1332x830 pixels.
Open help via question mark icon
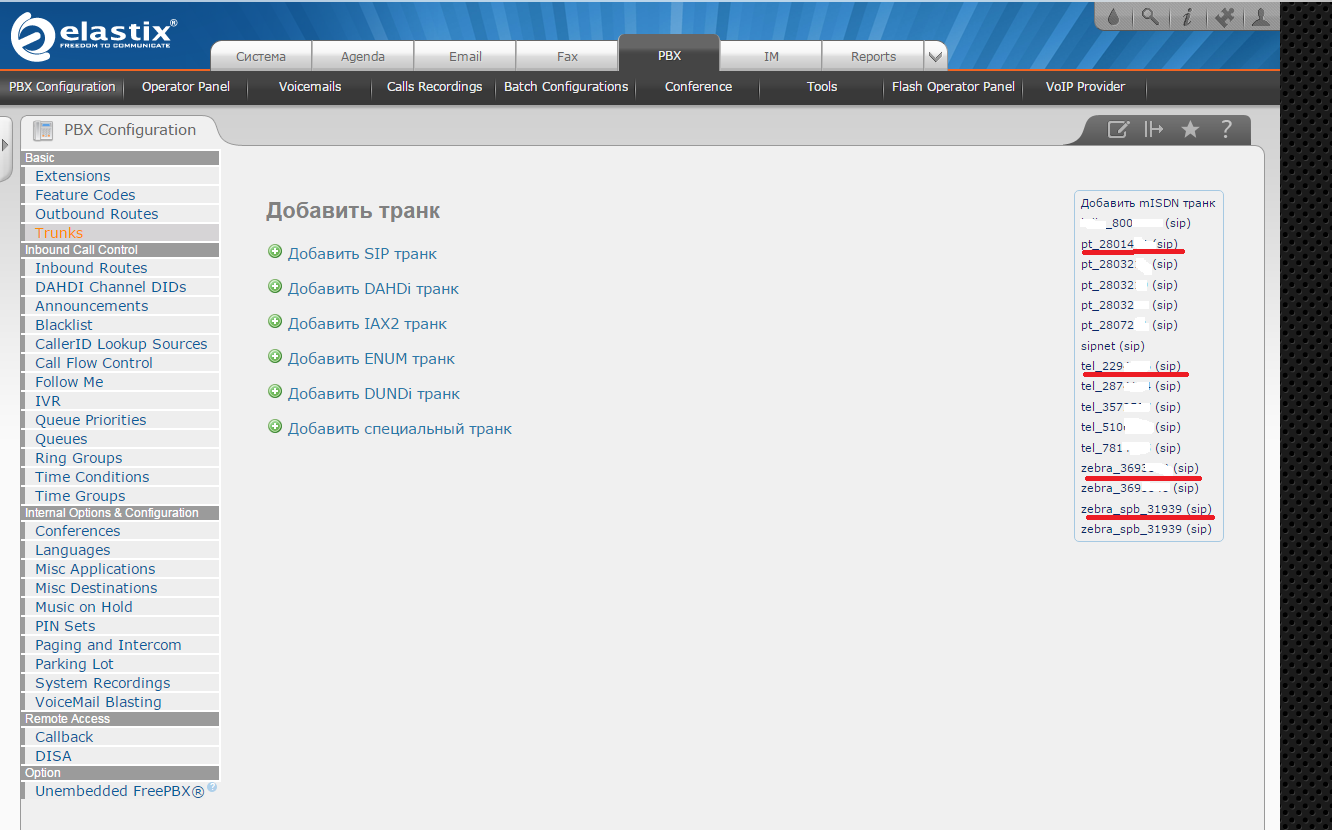click(x=1225, y=129)
